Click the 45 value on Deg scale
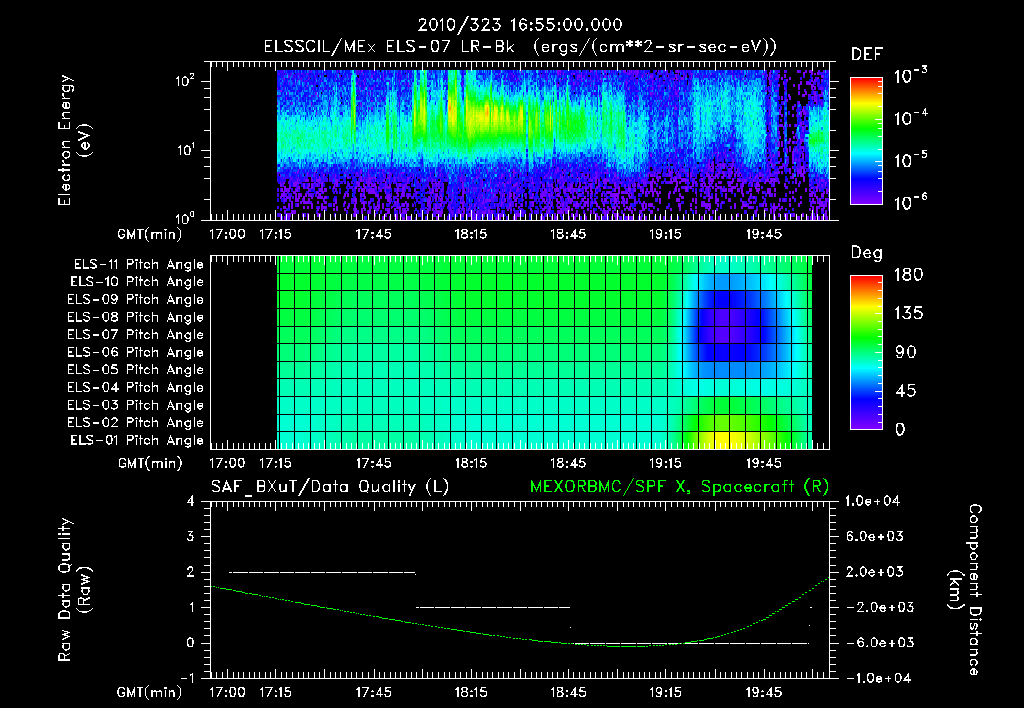The image size is (1024, 708). (x=905, y=391)
